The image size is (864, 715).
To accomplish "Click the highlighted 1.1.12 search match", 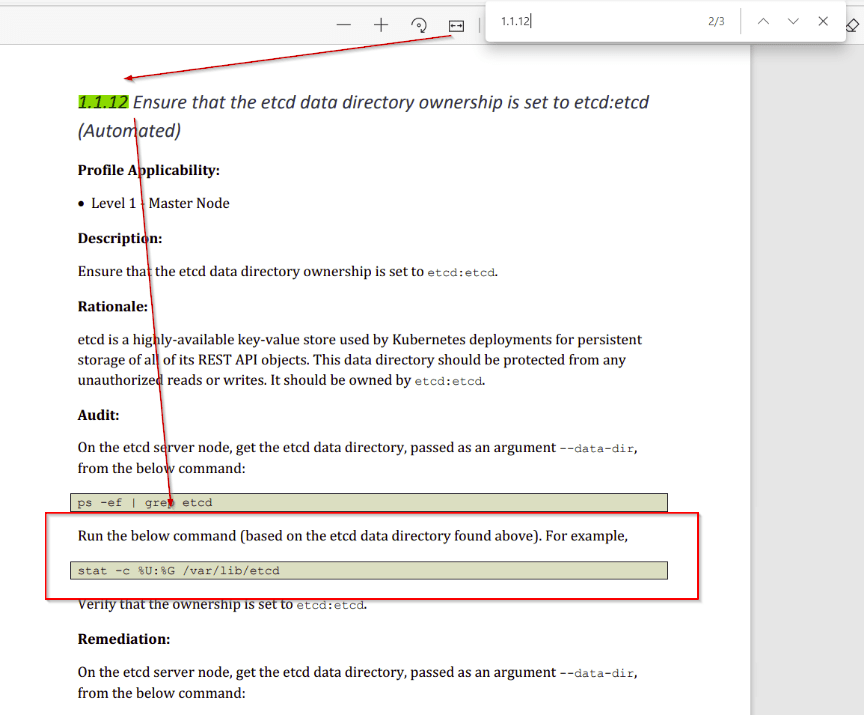I will click(x=103, y=101).
